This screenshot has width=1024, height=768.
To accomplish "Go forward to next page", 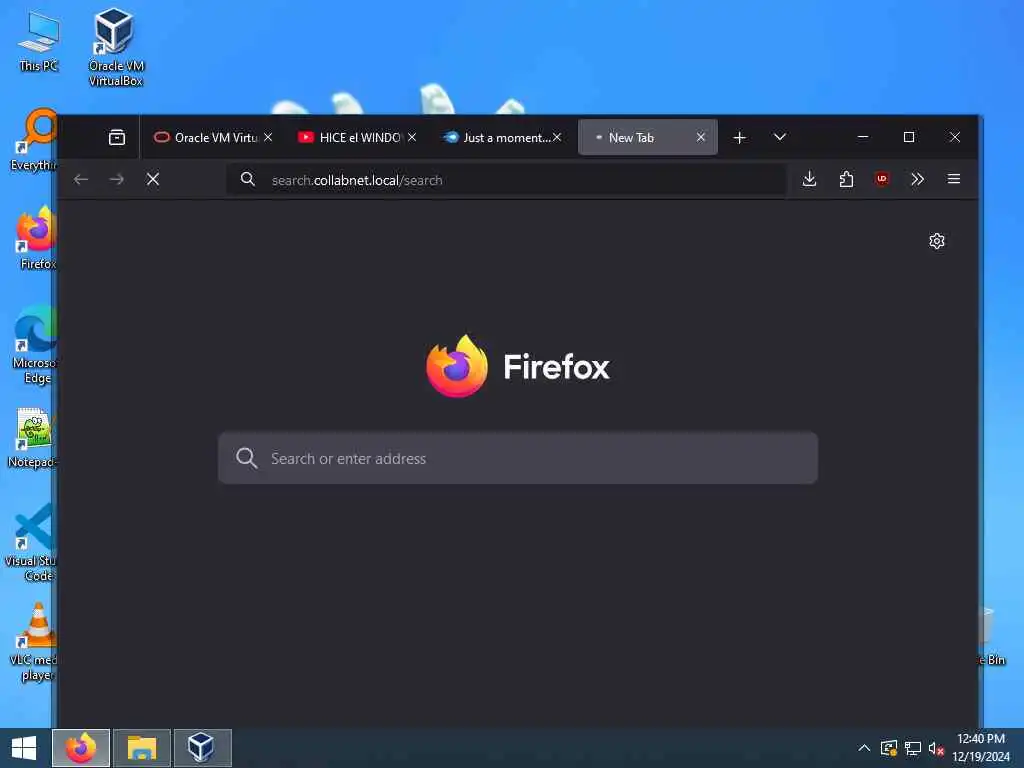I will 117,179.
